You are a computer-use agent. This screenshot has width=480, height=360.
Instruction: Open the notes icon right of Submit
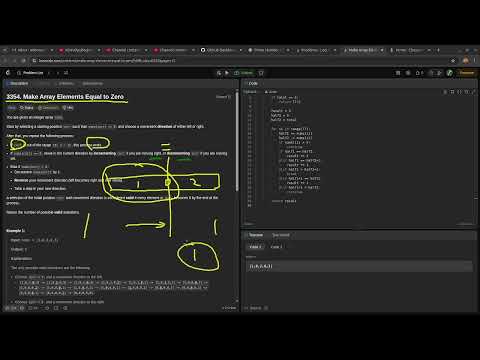click(261, 73)
